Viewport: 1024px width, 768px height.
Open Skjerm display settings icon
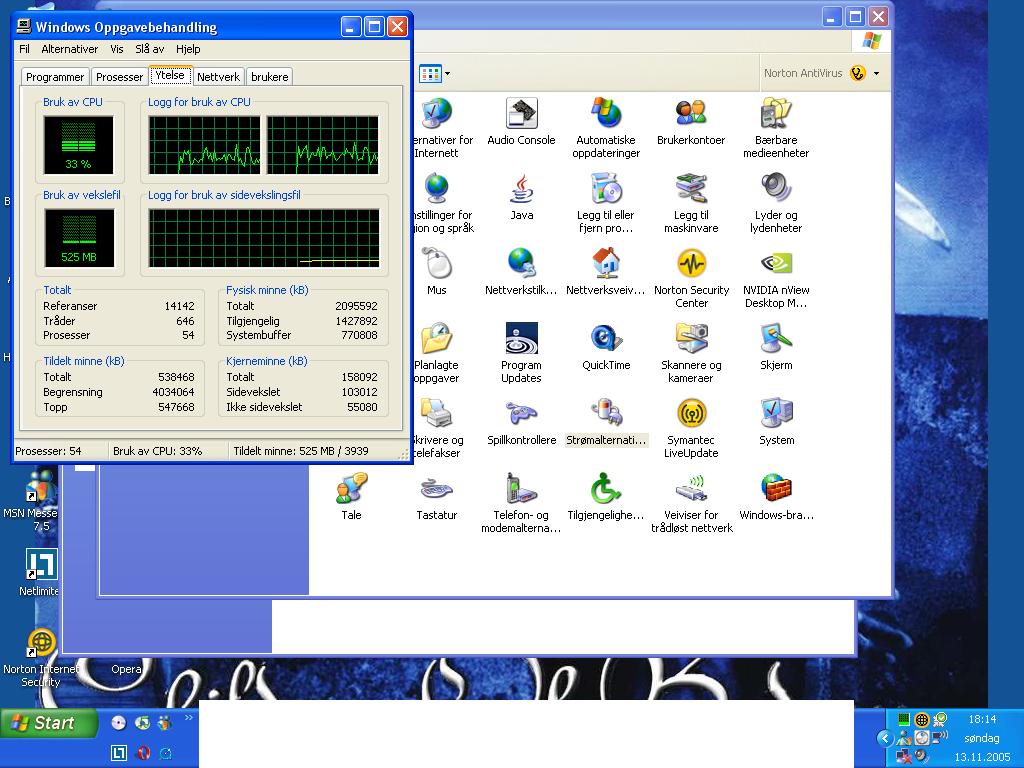click(x=776, y=347)
